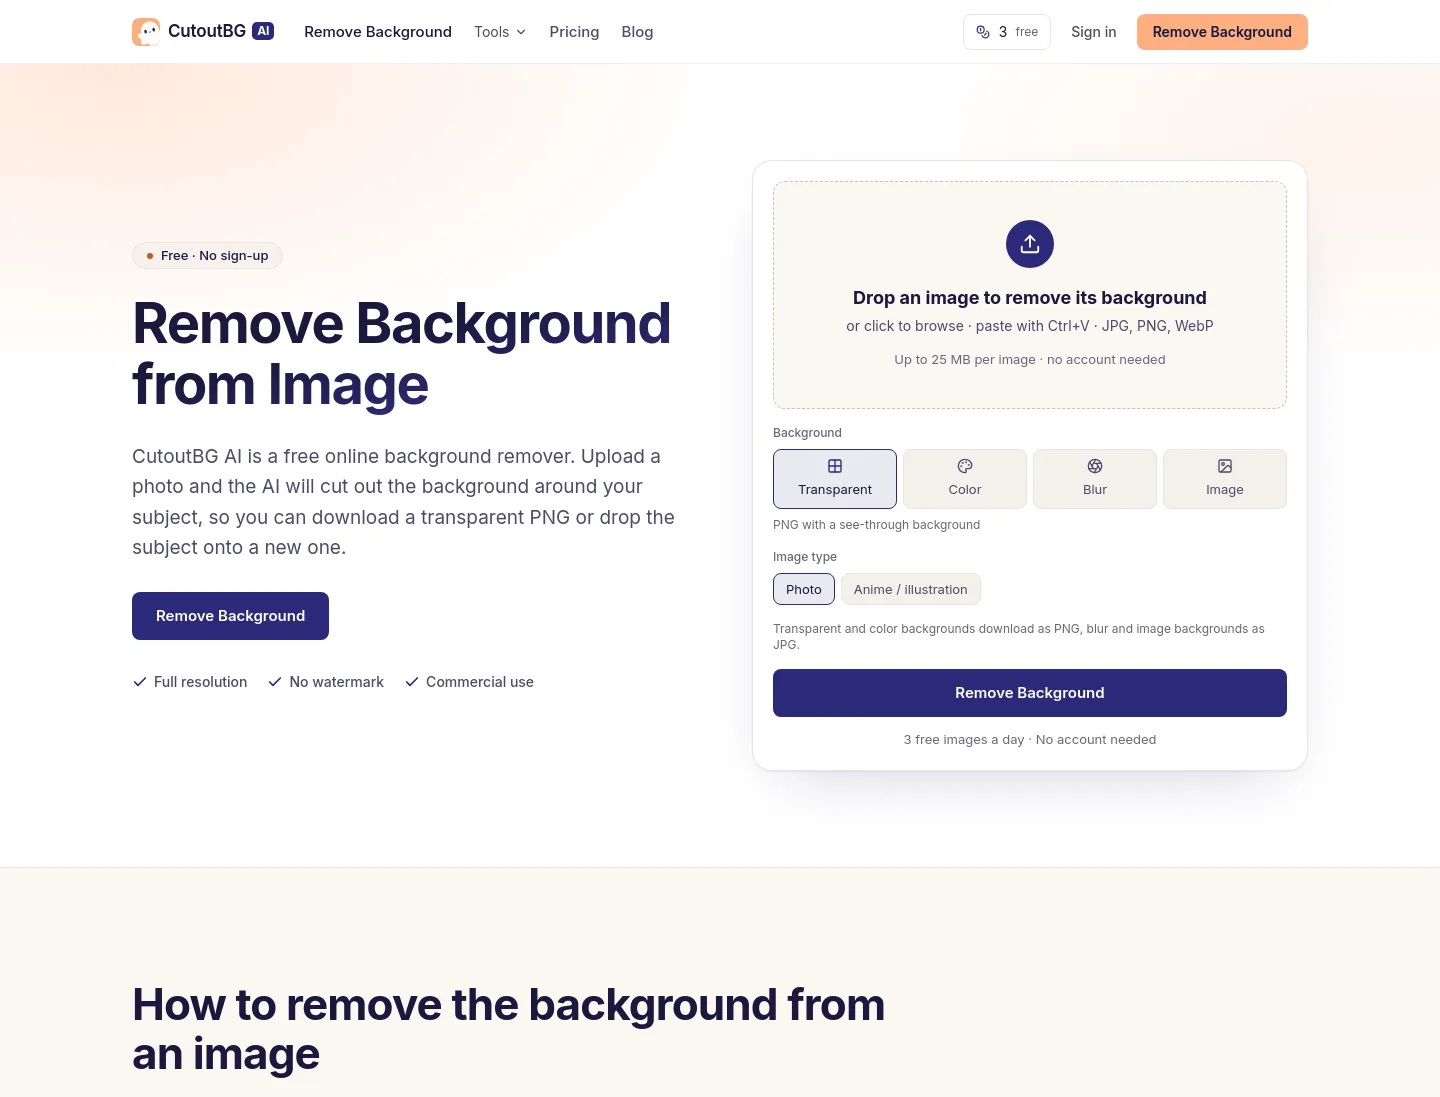Click the 'No watermark' label

point(336,682)
